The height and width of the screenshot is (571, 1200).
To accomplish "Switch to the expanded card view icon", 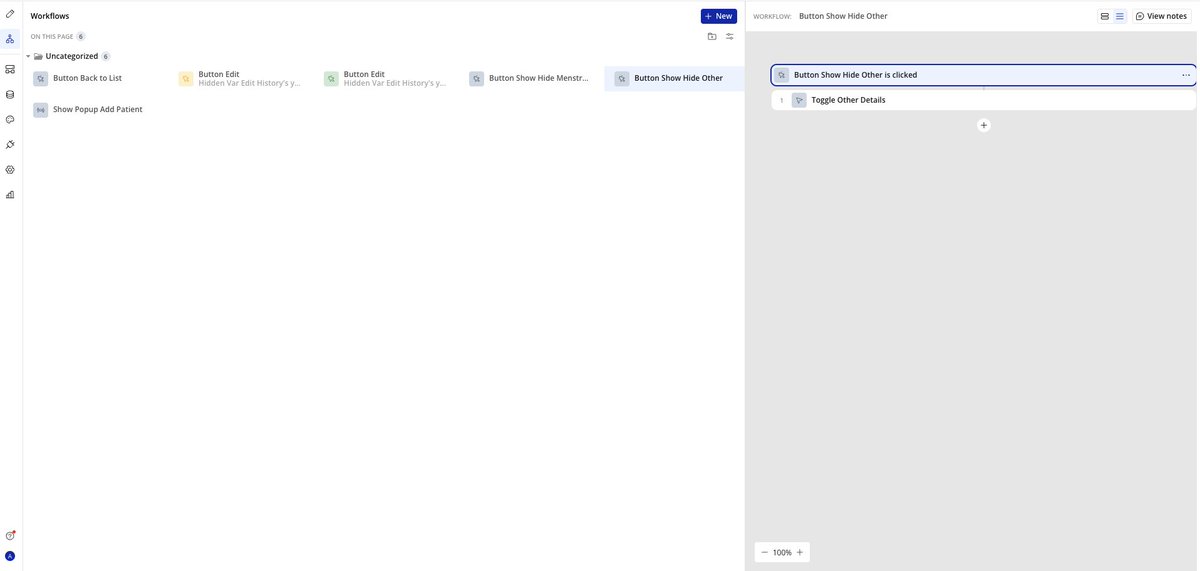I will tap(1105, 16).
